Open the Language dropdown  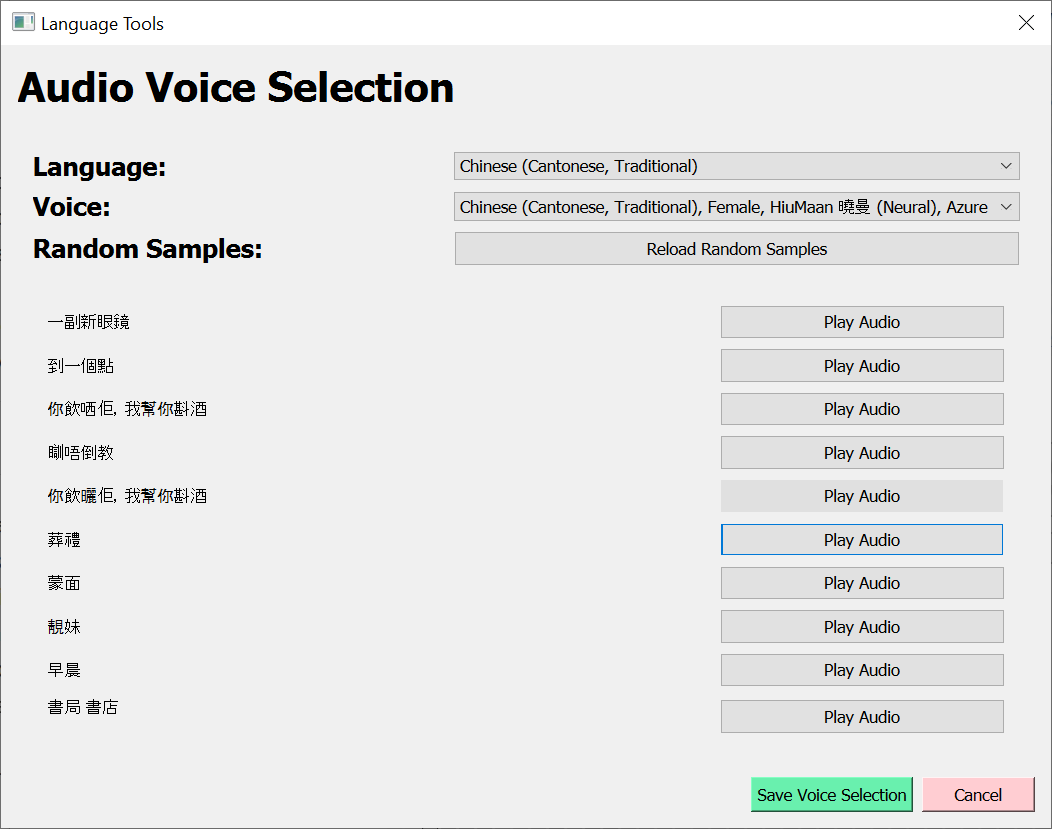pyautogui.click(x=736, y=166)
